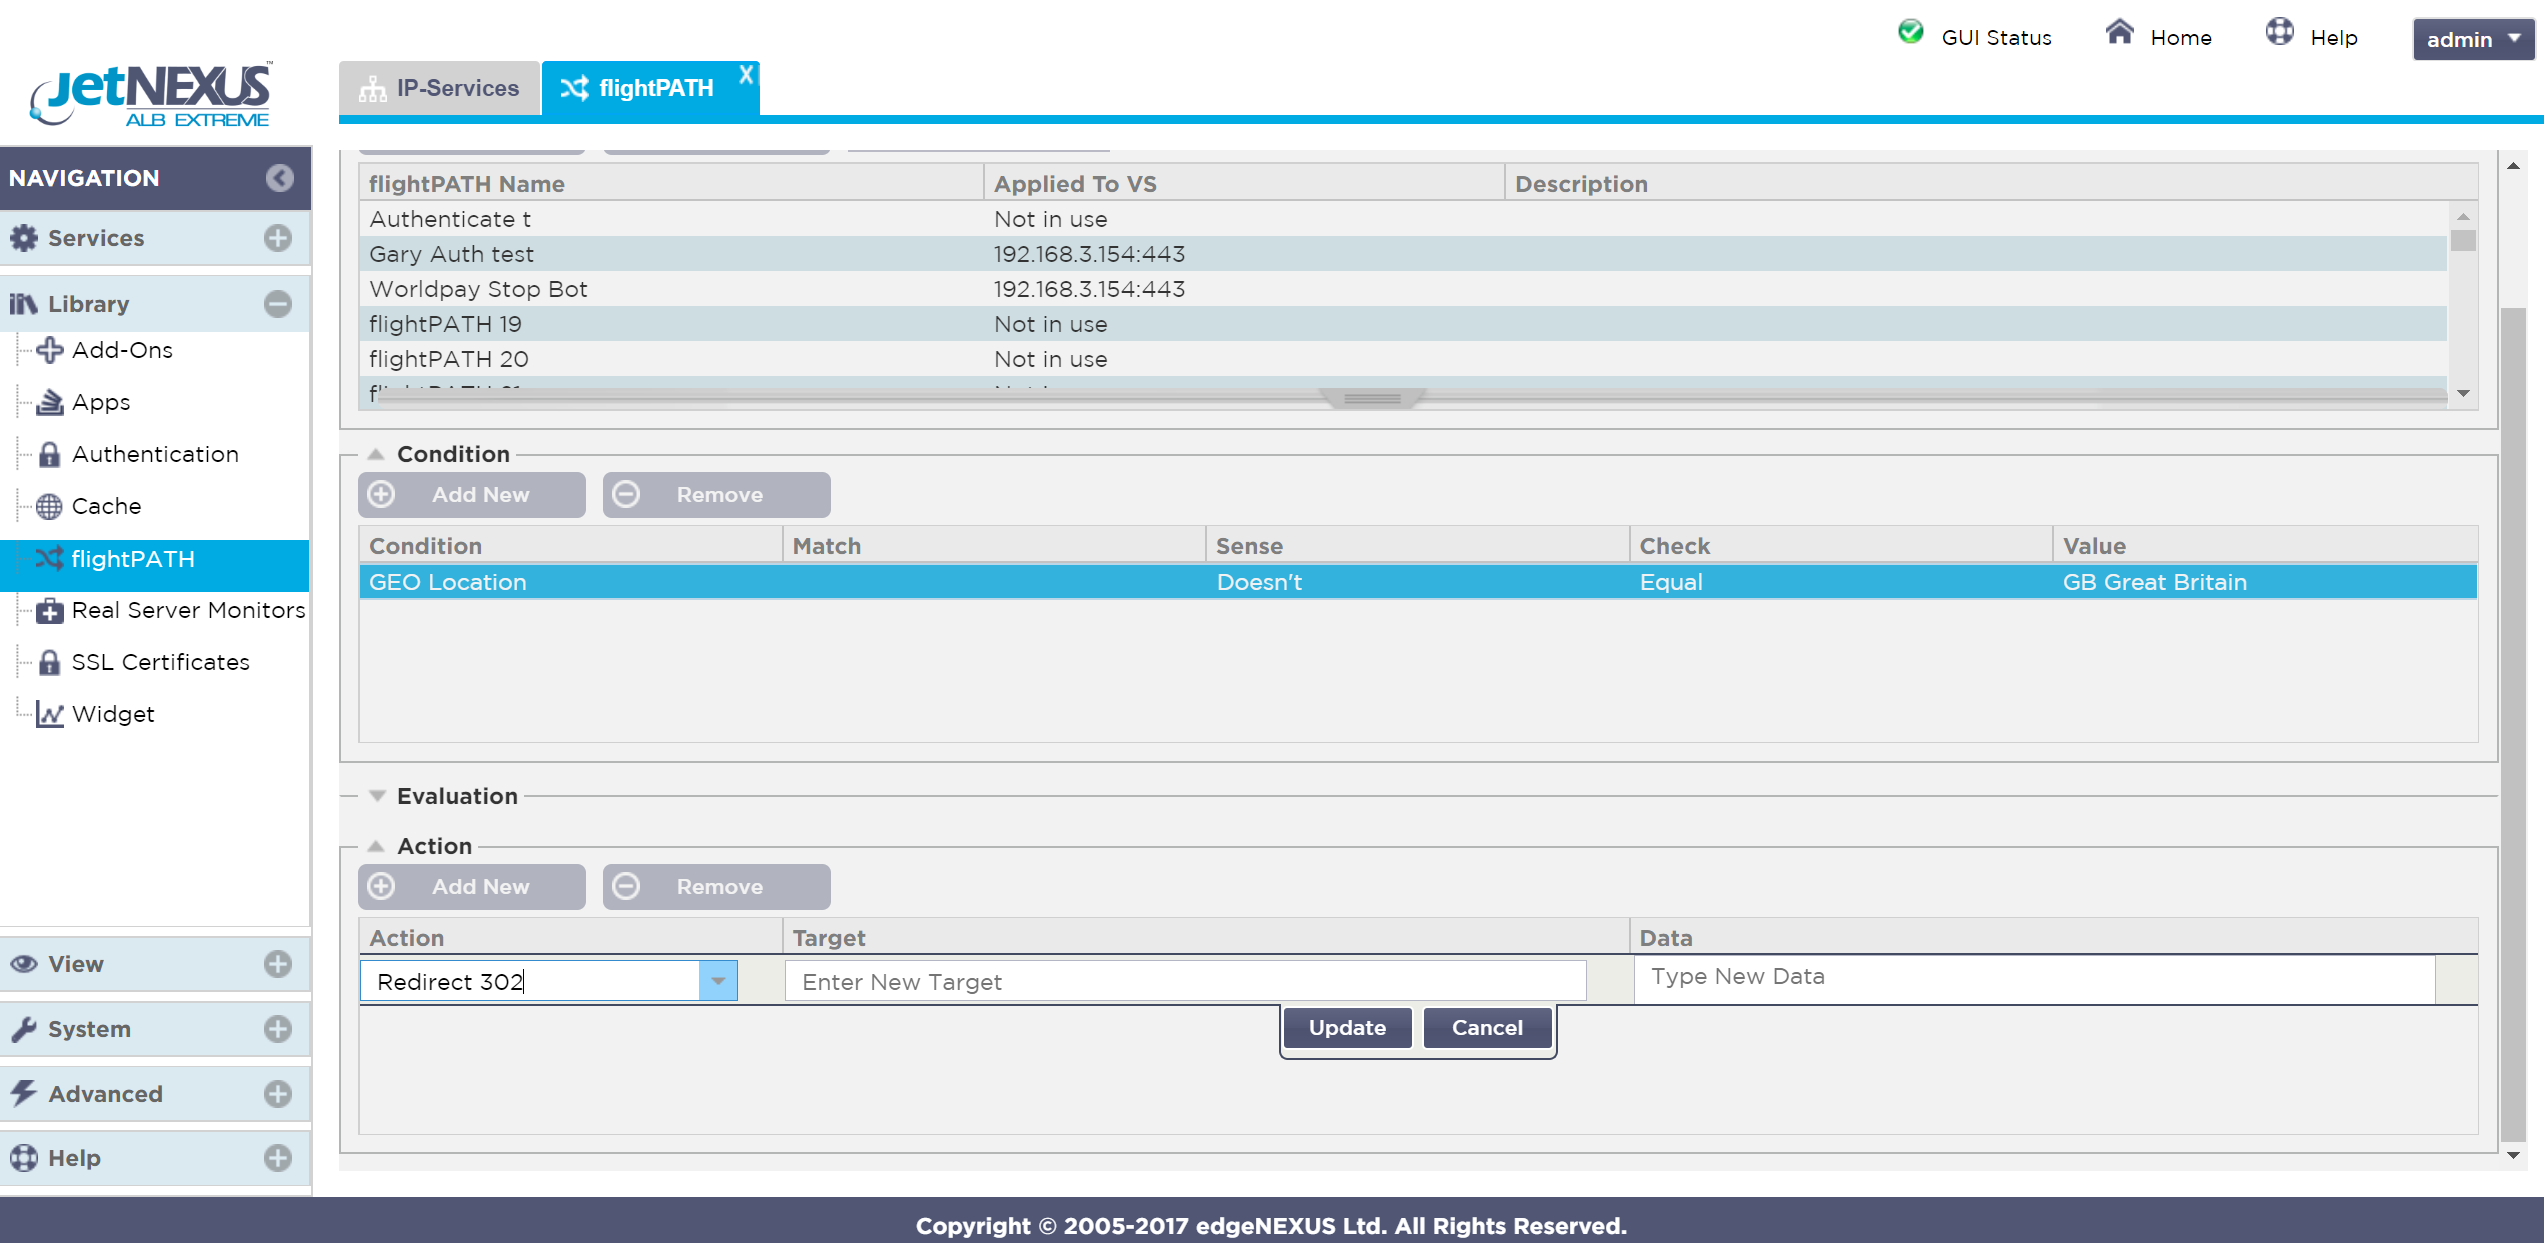Select the GEO Location condition row
Viewport: 2544px width, 1243px height.
(1418, 582)
